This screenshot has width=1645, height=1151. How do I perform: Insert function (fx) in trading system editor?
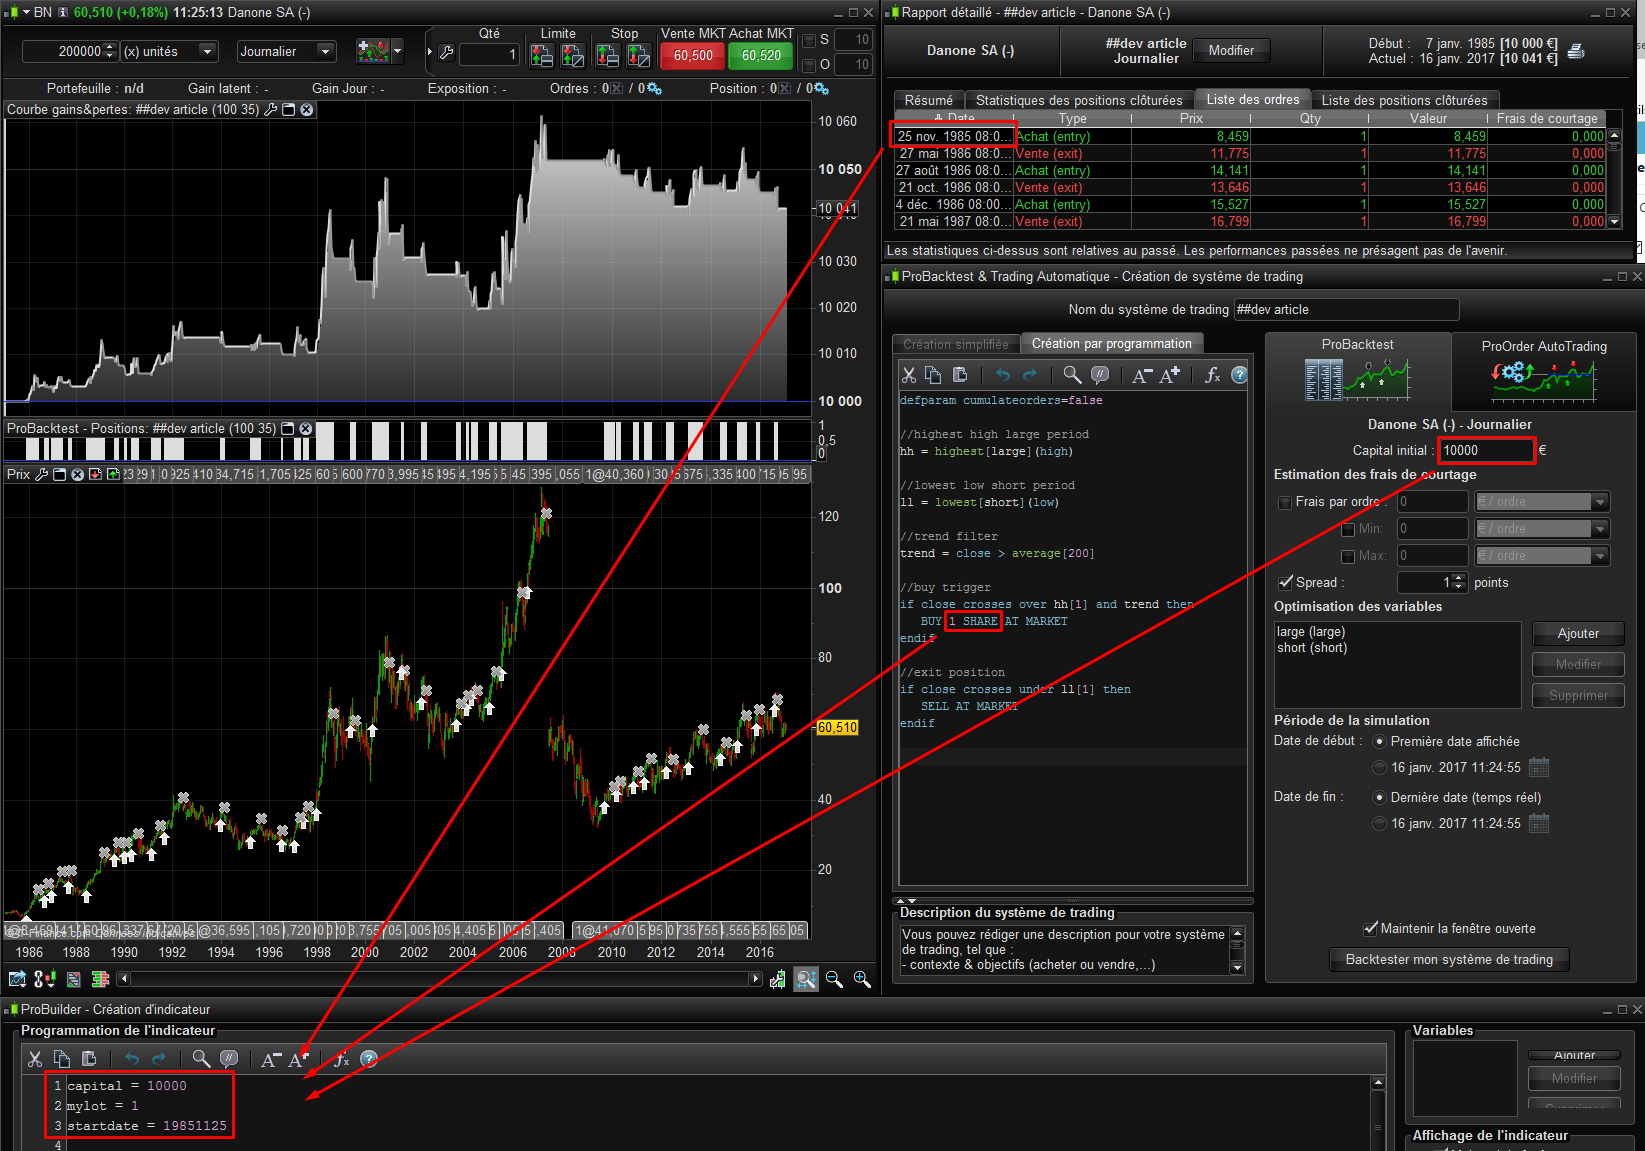1212,375
